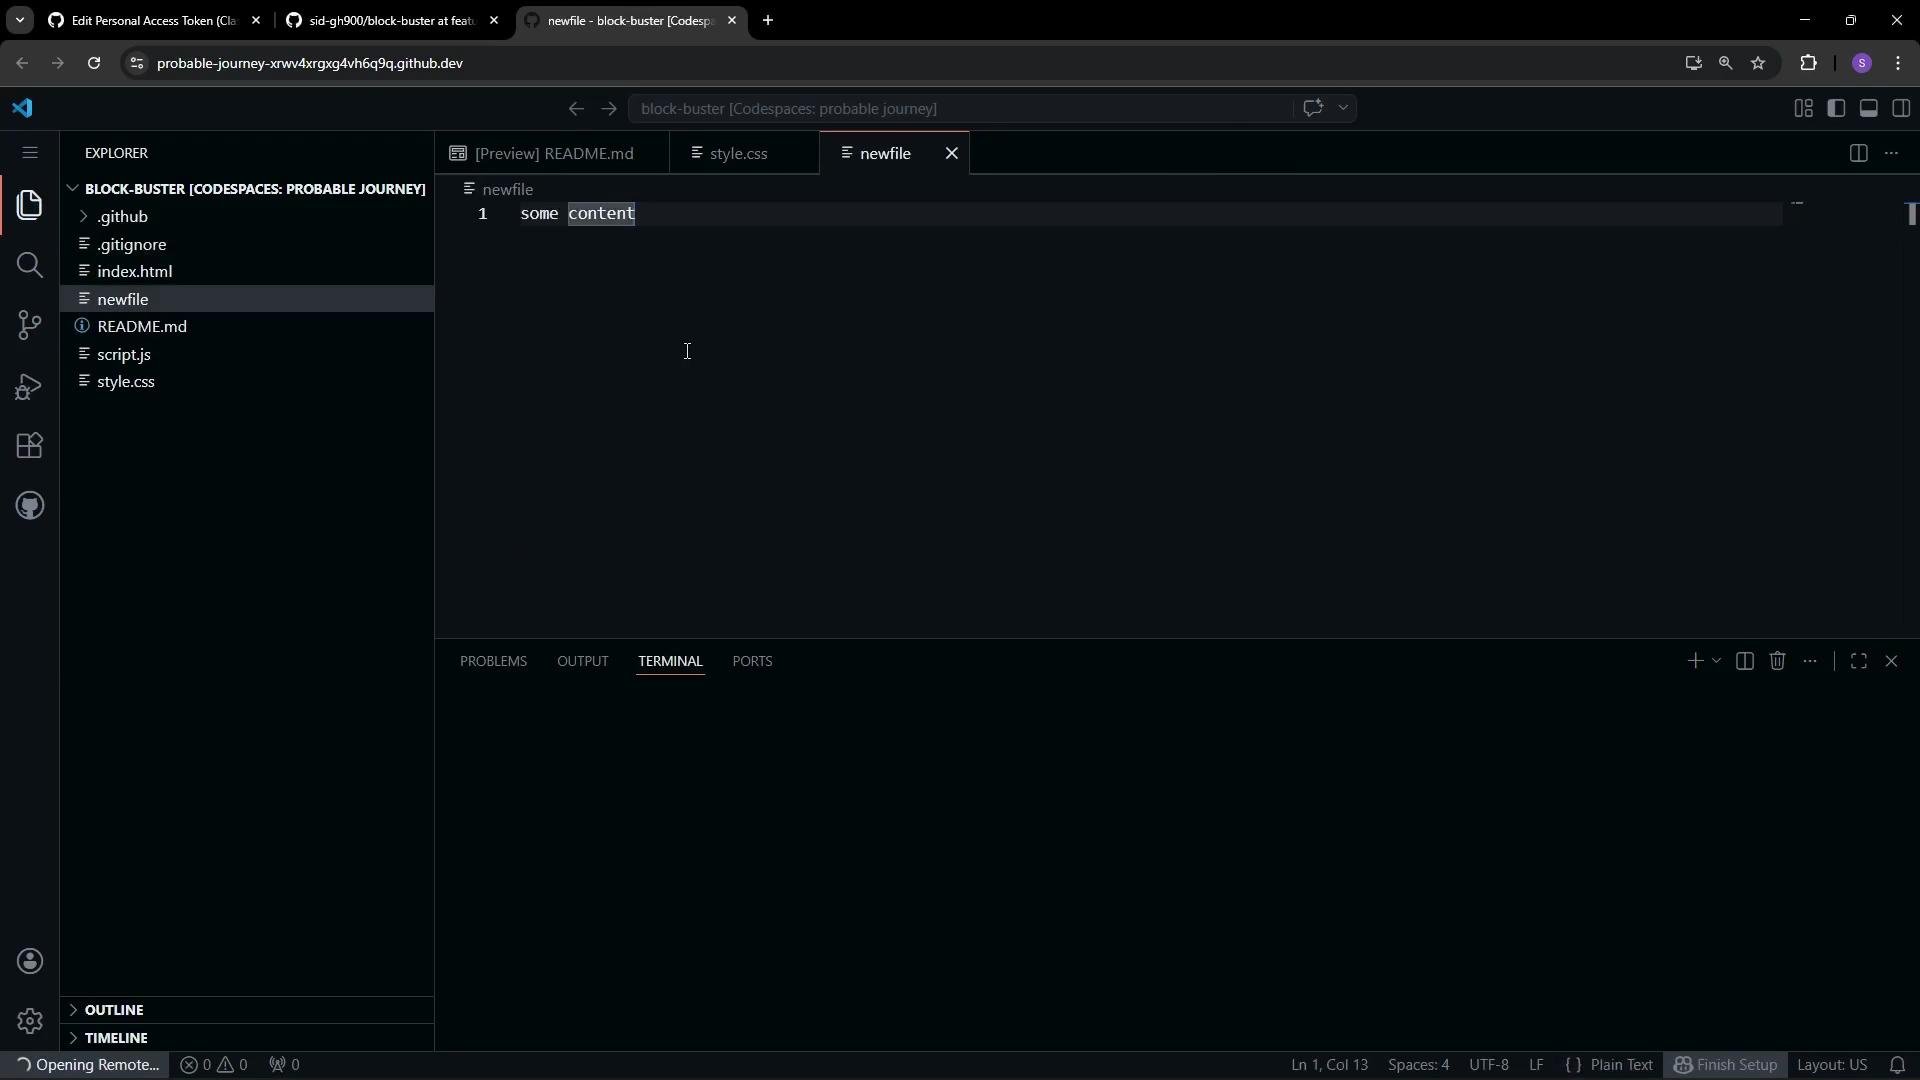1920x1080 pixels.
Task: Open README.md in the explorer
Action: (x=247, y=327)
